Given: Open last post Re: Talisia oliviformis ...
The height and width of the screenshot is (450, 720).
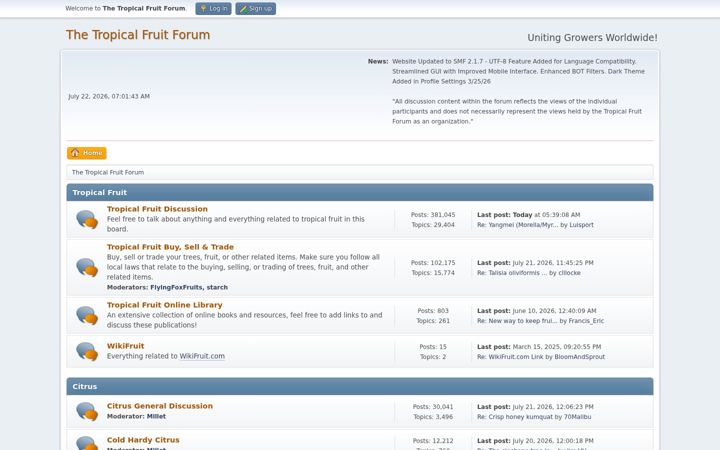Looking at the screenshot, I should tap(512, 273).
